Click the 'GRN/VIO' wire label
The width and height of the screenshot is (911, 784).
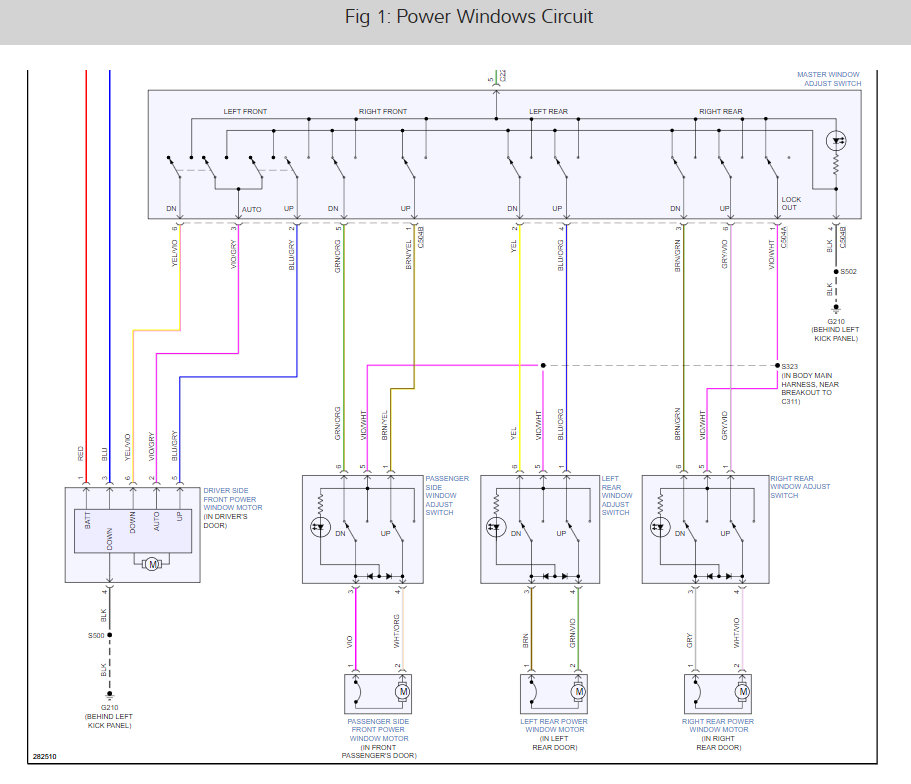(572, 633)
